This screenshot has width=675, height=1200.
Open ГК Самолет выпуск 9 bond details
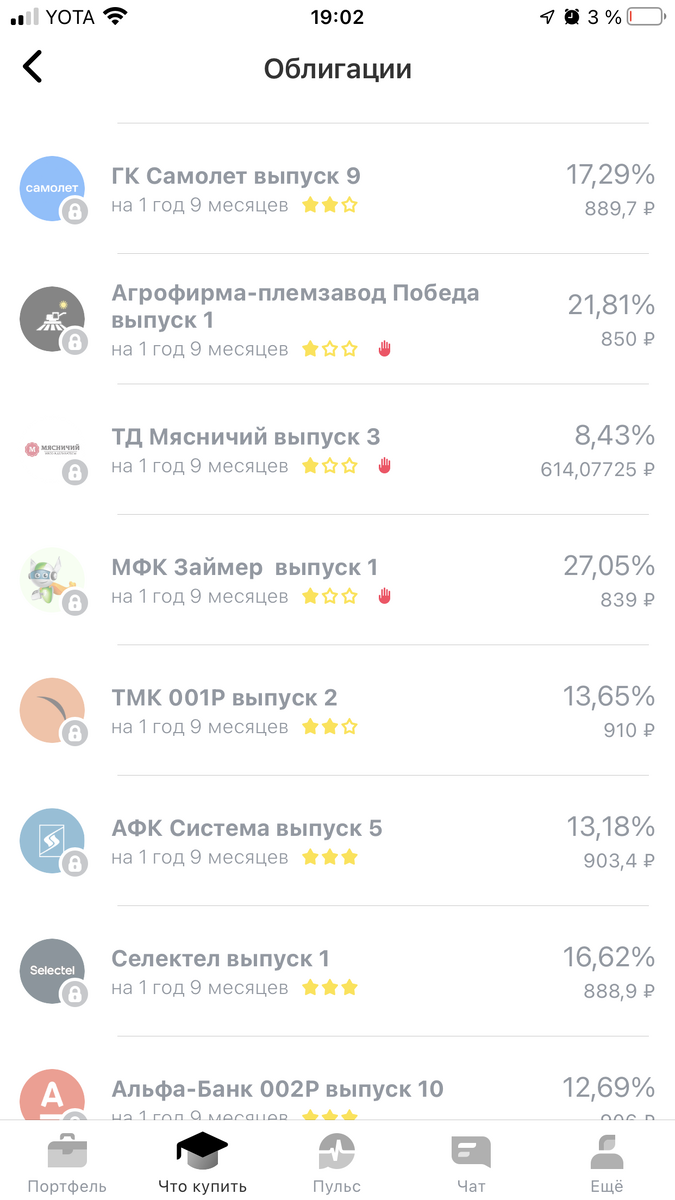click(x=236, y=175)
